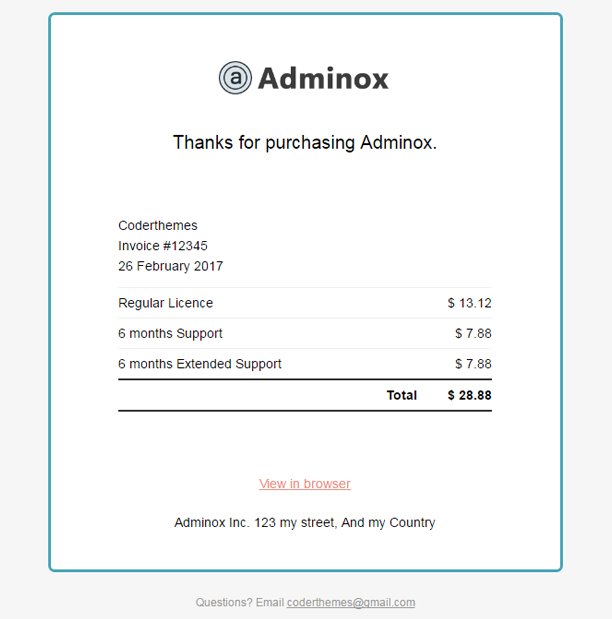This screenshot has width=612, height=619.
Task: Click the Adminox Inc. address line
Action: (305, 522)
